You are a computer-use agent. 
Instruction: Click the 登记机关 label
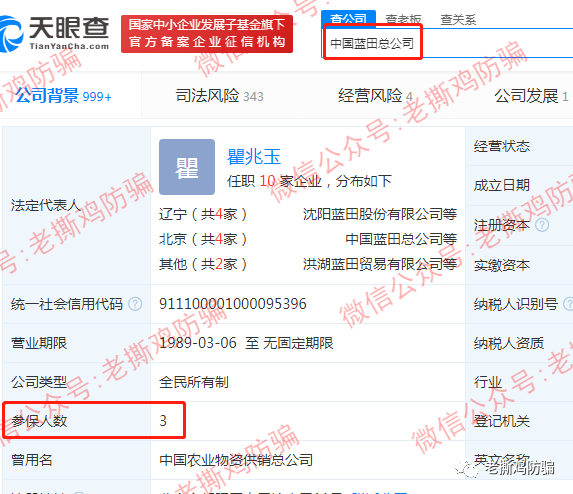click(x=502, y=421)
